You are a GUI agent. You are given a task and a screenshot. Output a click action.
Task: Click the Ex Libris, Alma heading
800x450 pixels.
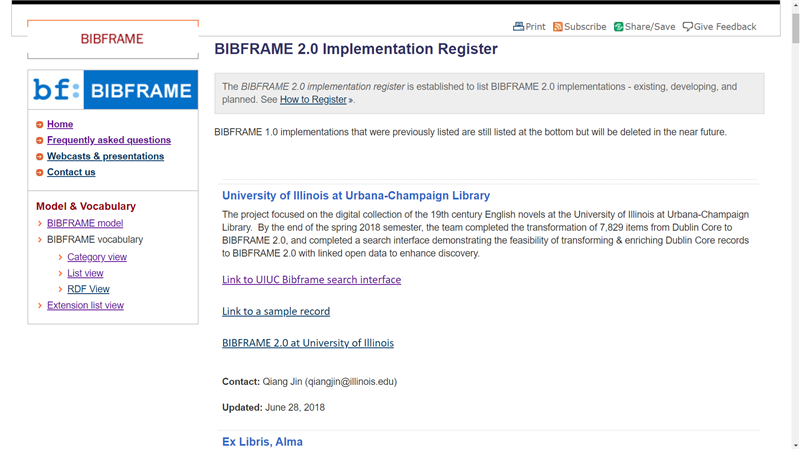[x=262, y=442]
